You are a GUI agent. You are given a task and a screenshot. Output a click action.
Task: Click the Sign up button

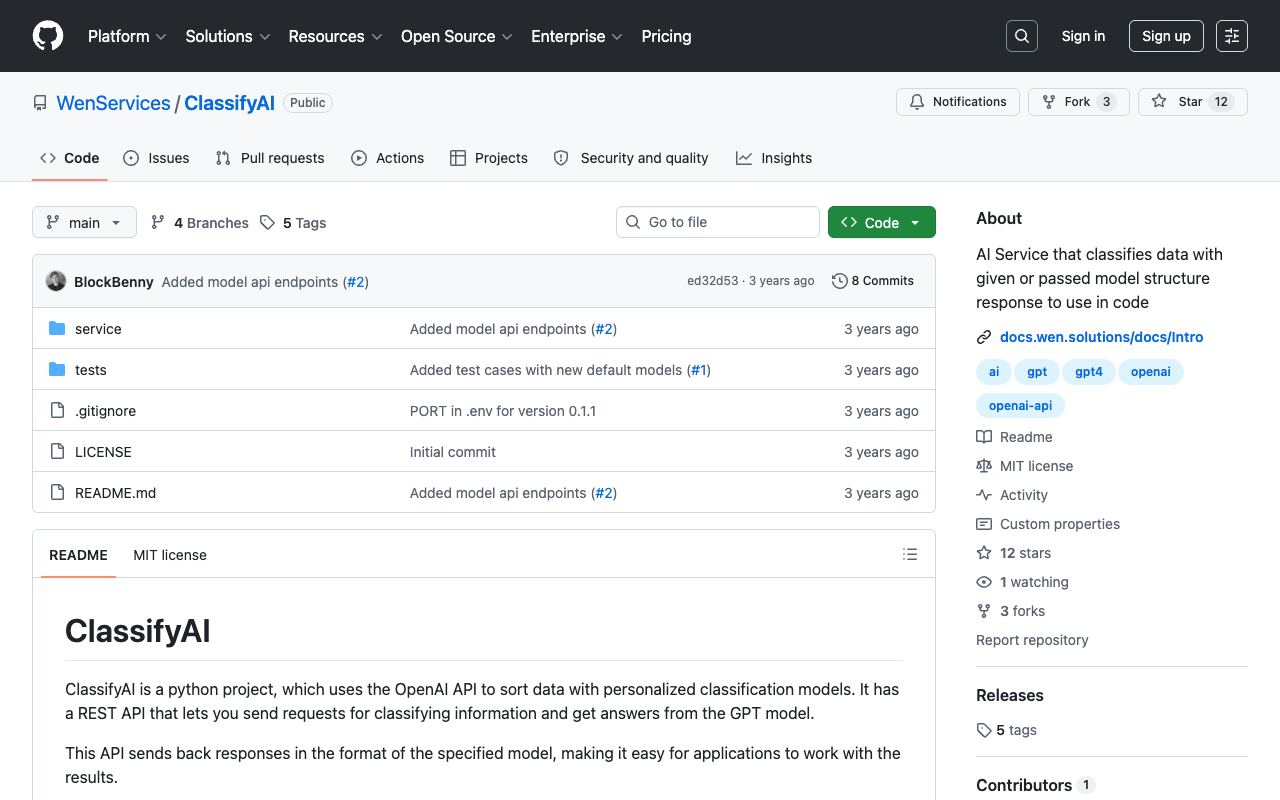1166,36
